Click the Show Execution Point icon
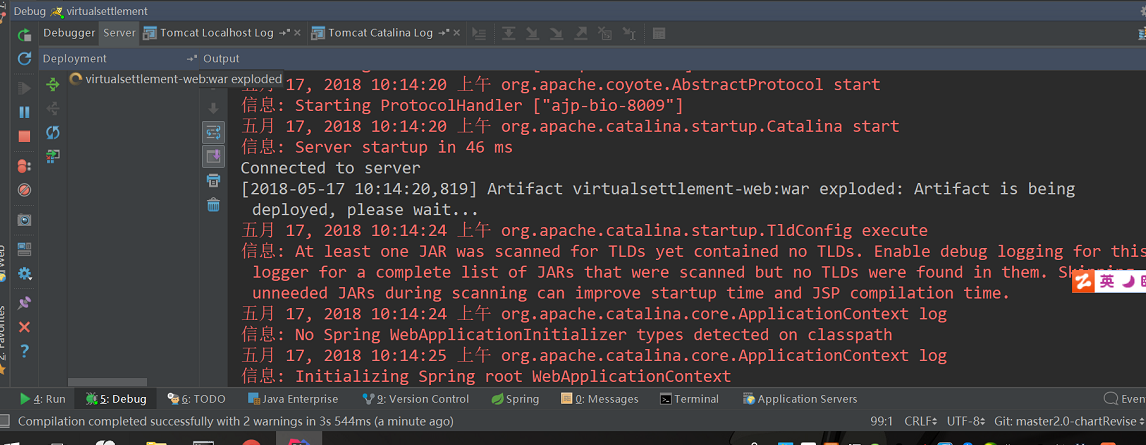1146x445 pixels. click(x=479, y=34)
